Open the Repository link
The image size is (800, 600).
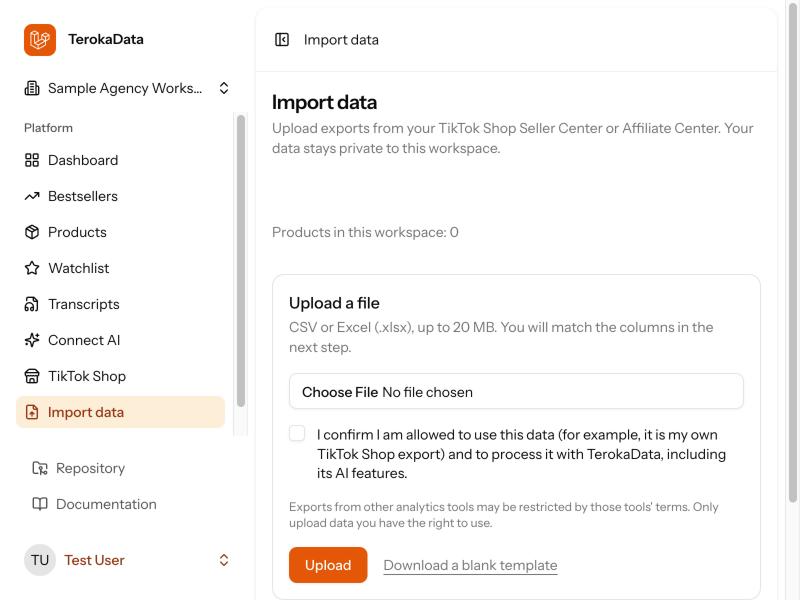point(90,468)
